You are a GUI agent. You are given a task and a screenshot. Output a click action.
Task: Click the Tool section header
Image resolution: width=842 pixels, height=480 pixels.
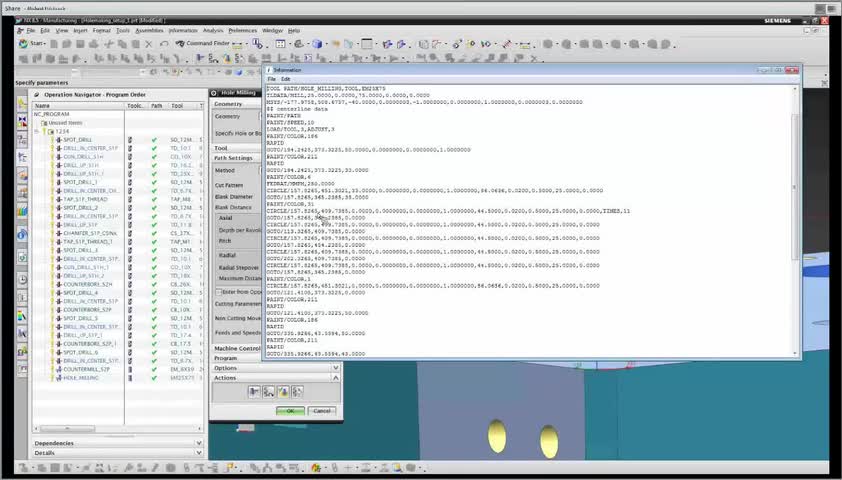(x=237, y=148)
